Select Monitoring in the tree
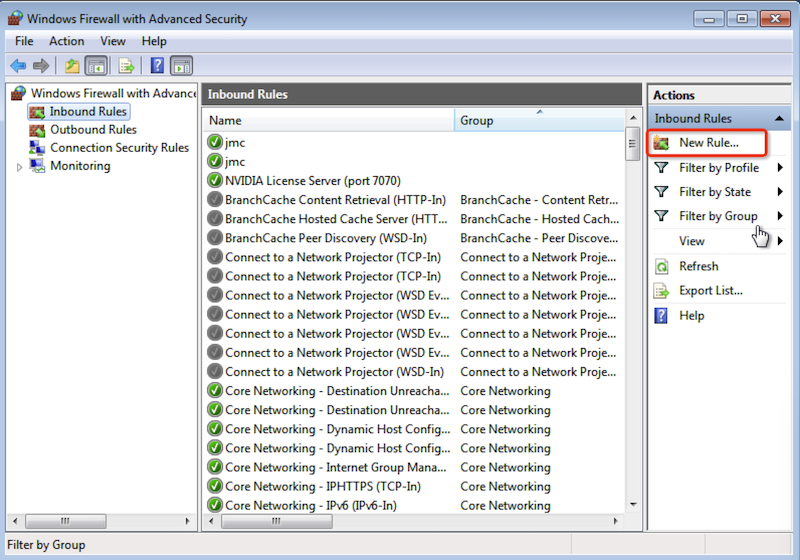Image resolution: width=800 pixels, height=560 pixels. [80, 166]
